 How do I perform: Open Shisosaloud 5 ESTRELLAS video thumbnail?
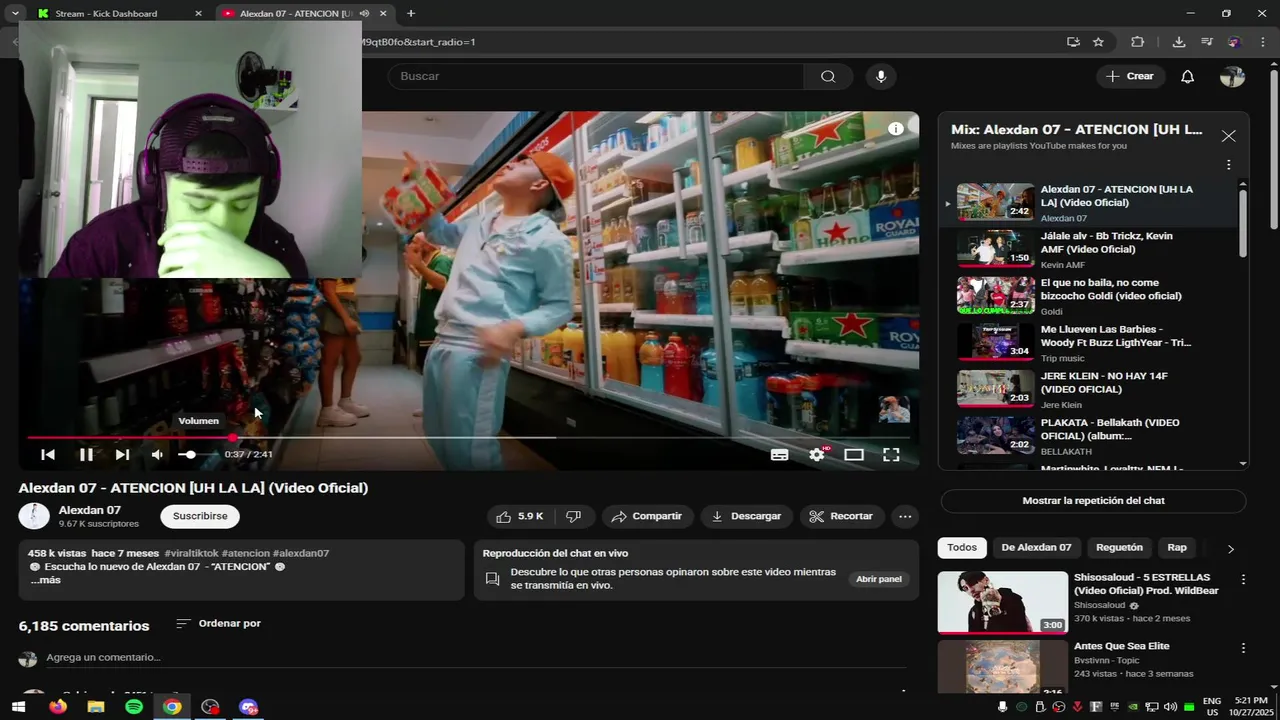[1003, 602]
